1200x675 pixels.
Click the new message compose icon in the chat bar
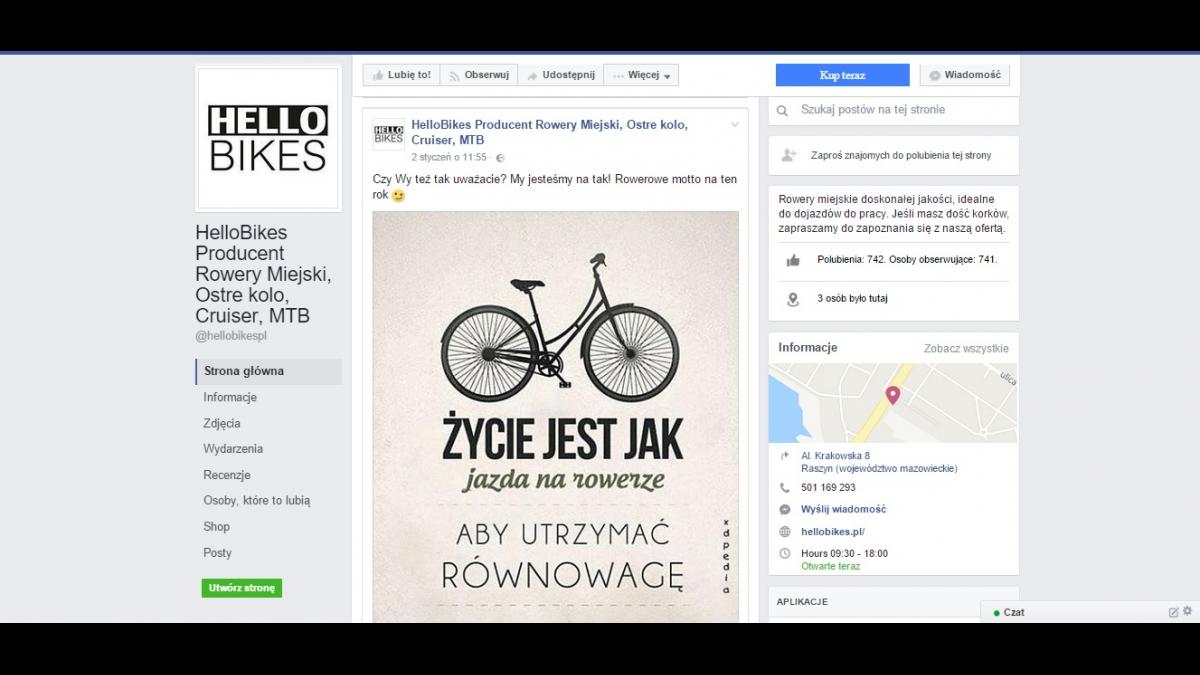[x=1173, y=612]
